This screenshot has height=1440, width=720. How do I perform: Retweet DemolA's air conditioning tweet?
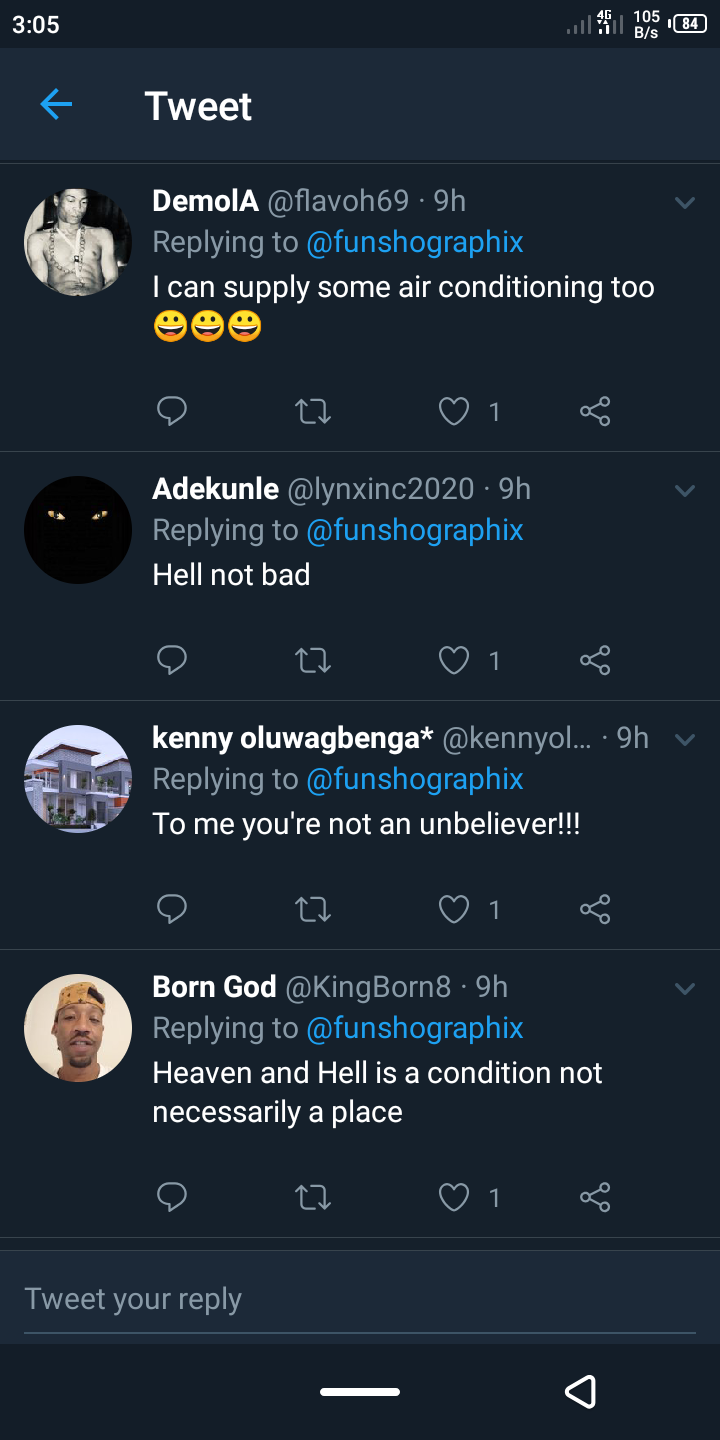(314, 411)
